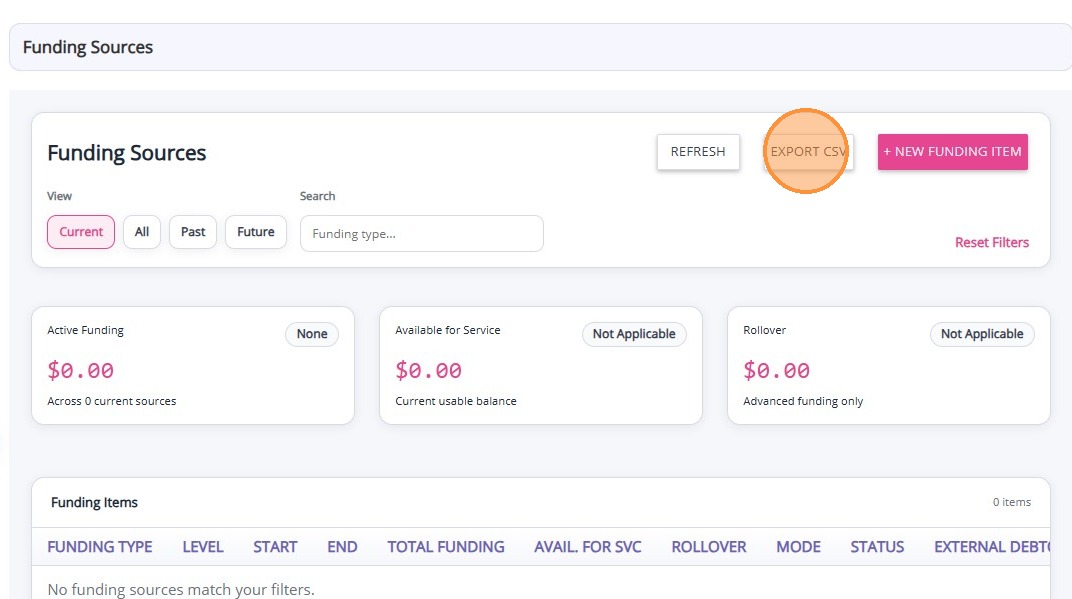Focus the Funding type search field
The height and width of the screenshot is (599, 1072).
(x=422, y=234)
